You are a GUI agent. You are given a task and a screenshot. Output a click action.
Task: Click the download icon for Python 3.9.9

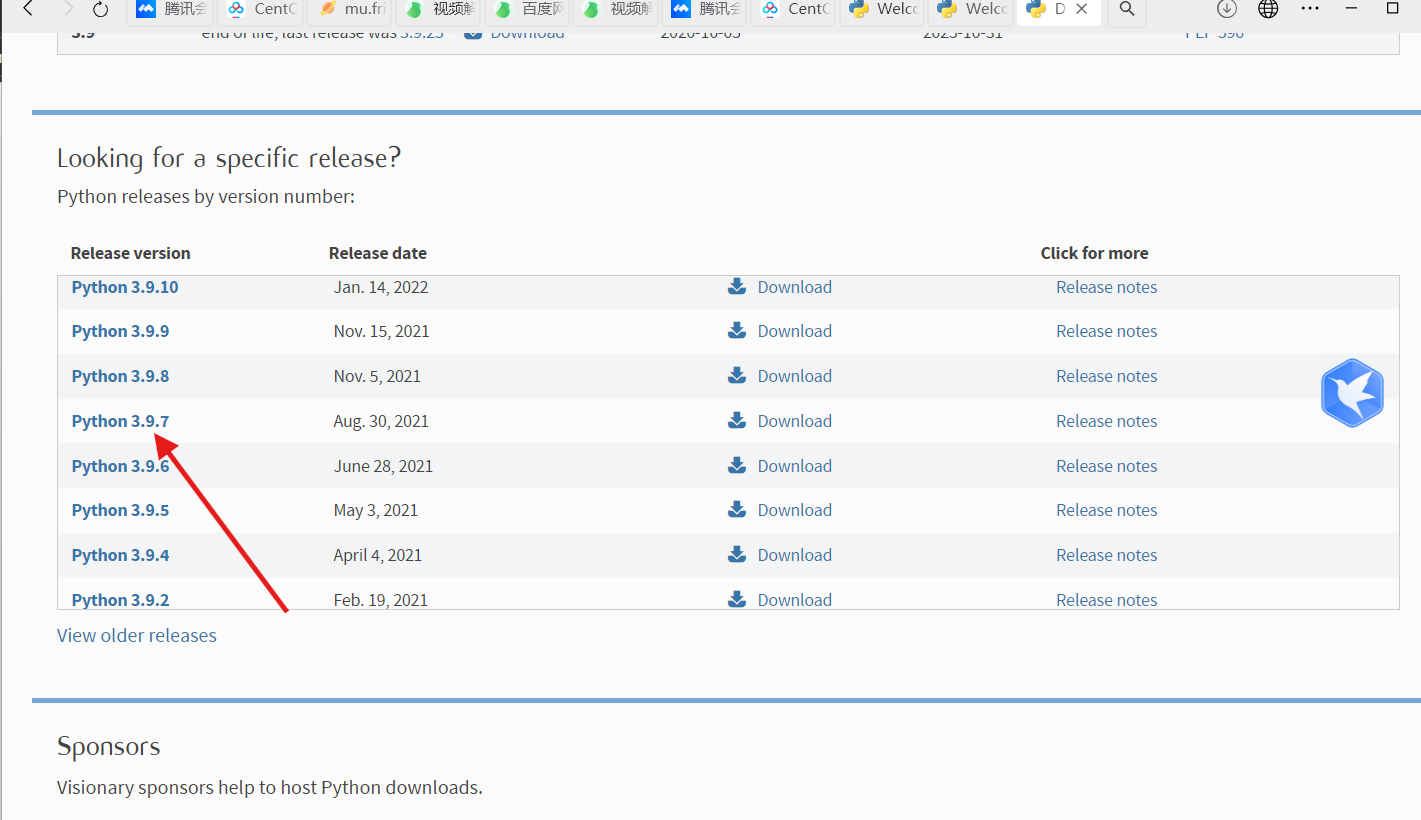[x=737, y=331]
